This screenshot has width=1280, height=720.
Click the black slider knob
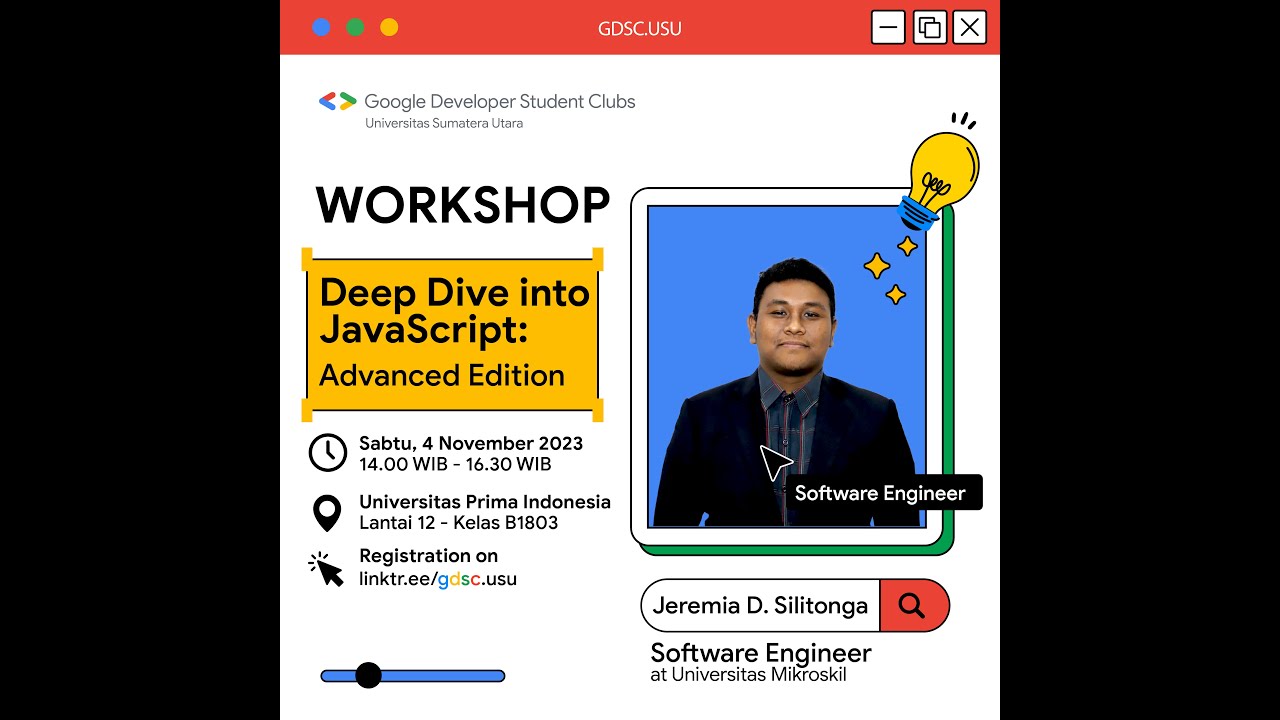coord(368,675)
